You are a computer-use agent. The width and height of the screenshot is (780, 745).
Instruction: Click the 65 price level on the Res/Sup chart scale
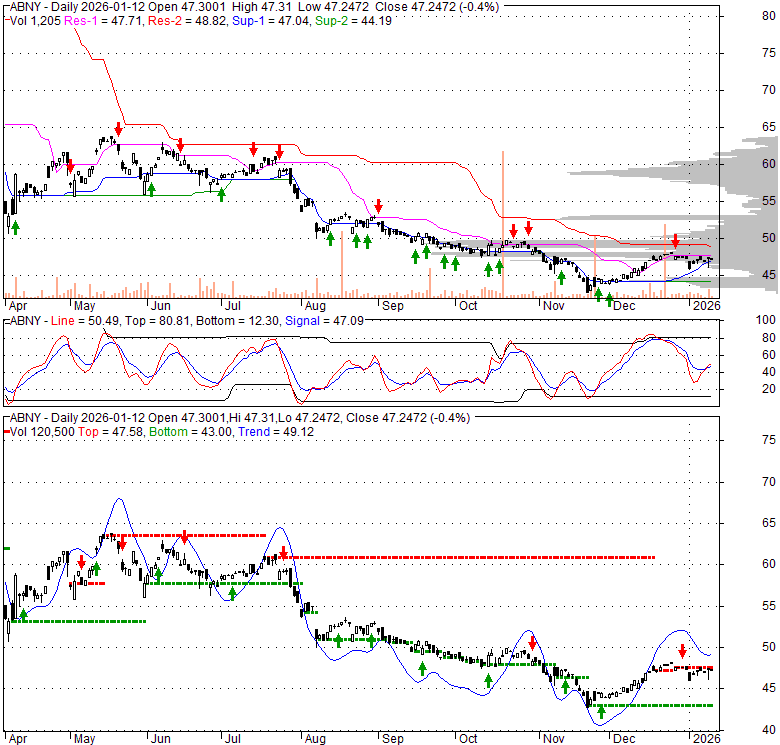[x=769, y=127]
